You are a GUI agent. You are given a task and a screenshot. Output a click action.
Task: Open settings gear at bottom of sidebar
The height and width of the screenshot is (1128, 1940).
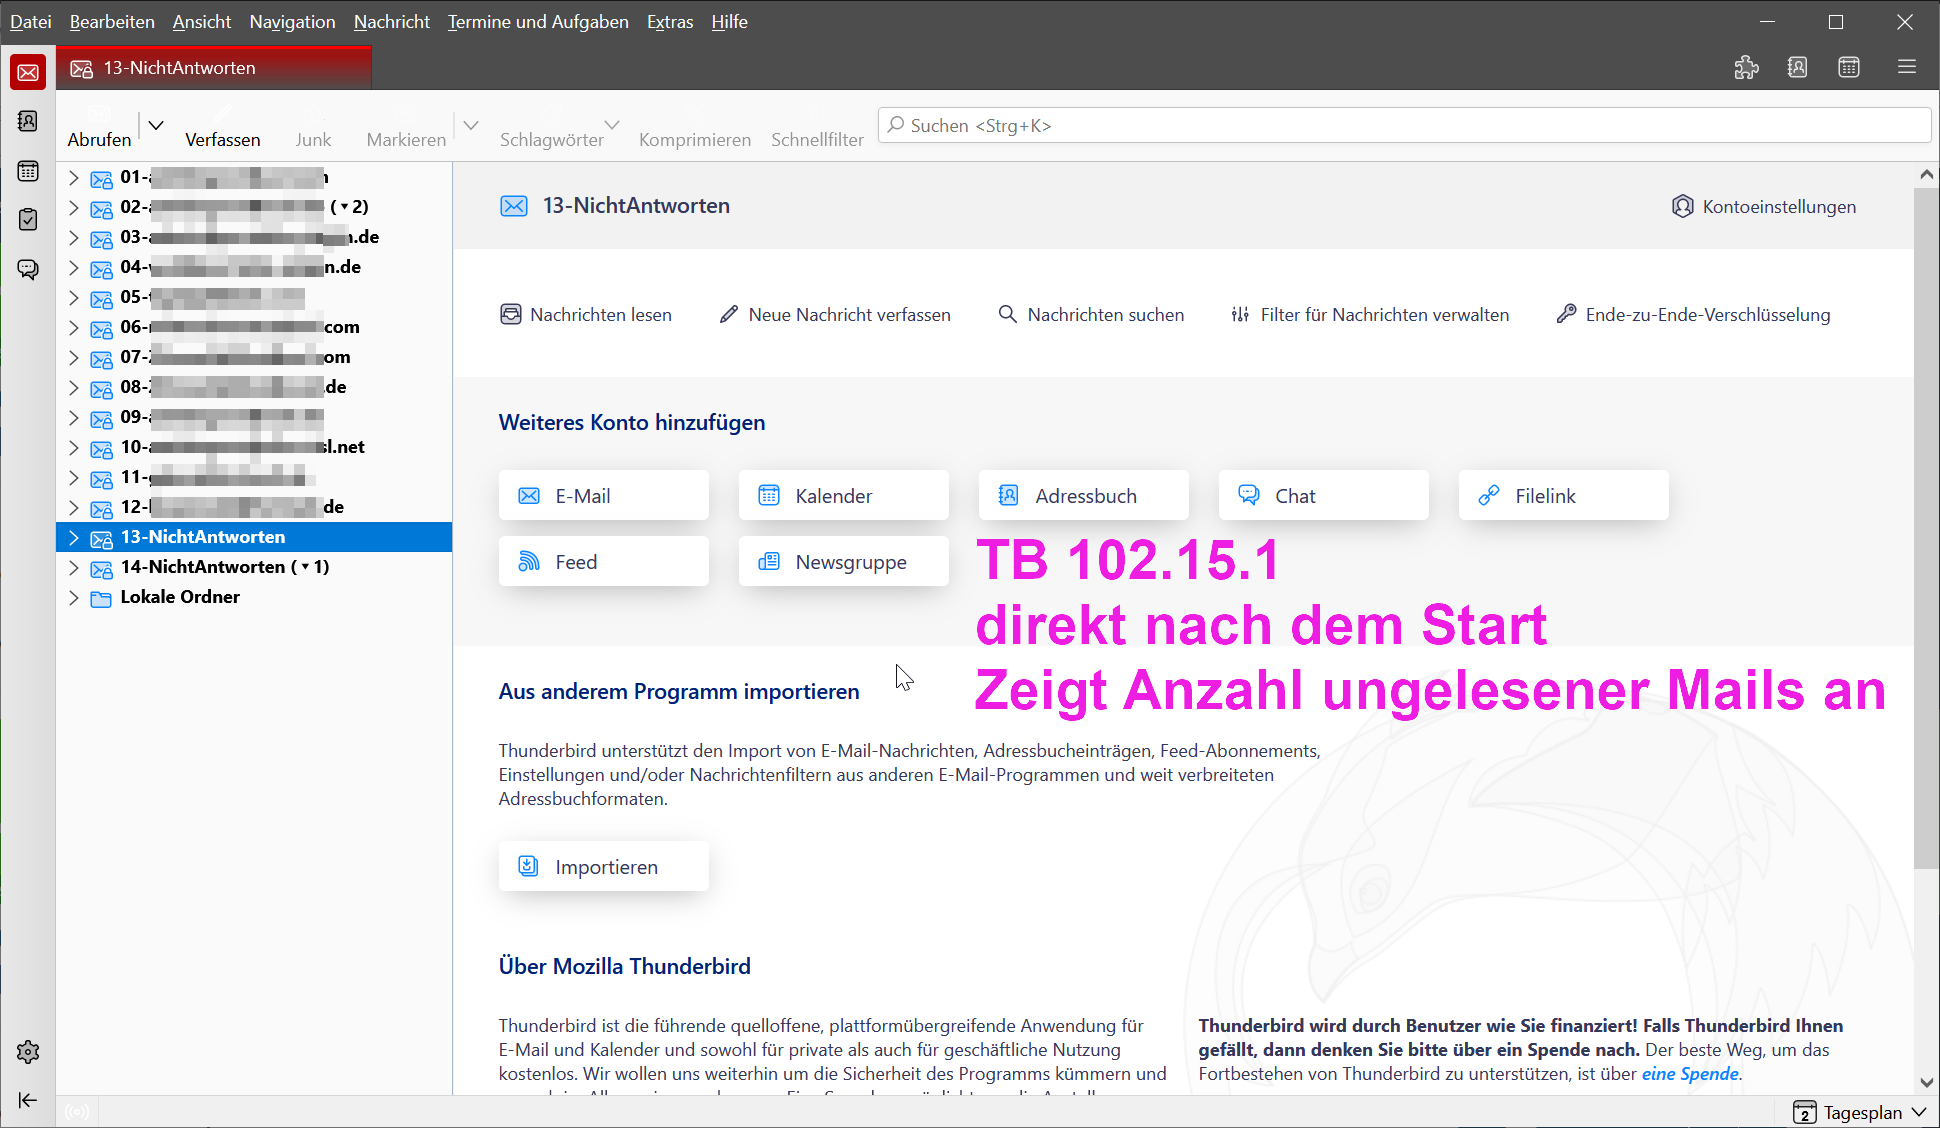tap(28, 1052)
